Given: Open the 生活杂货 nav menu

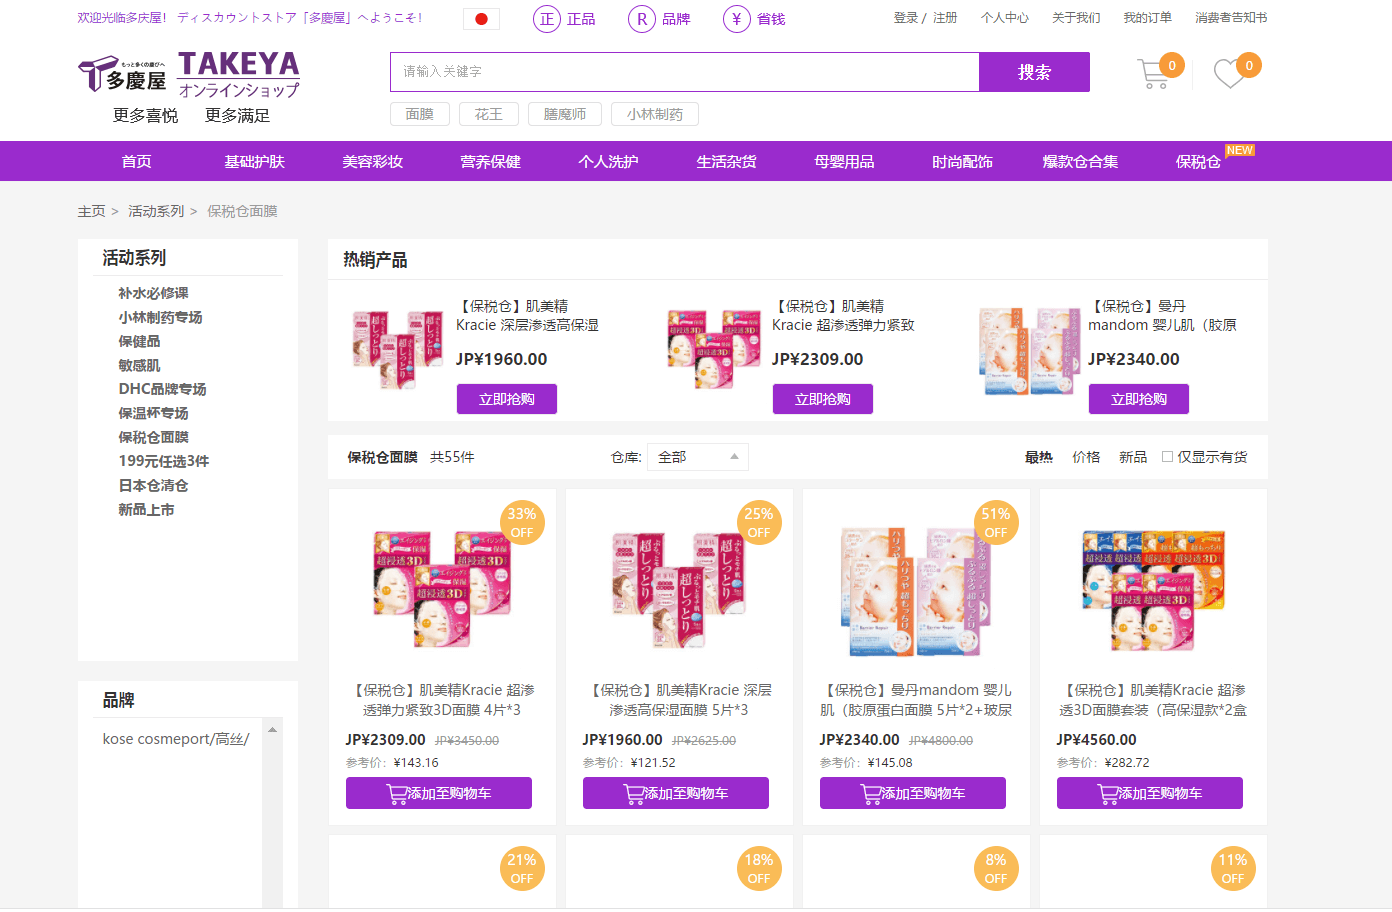Looking at the screenshot, I should tap(727, 161).
